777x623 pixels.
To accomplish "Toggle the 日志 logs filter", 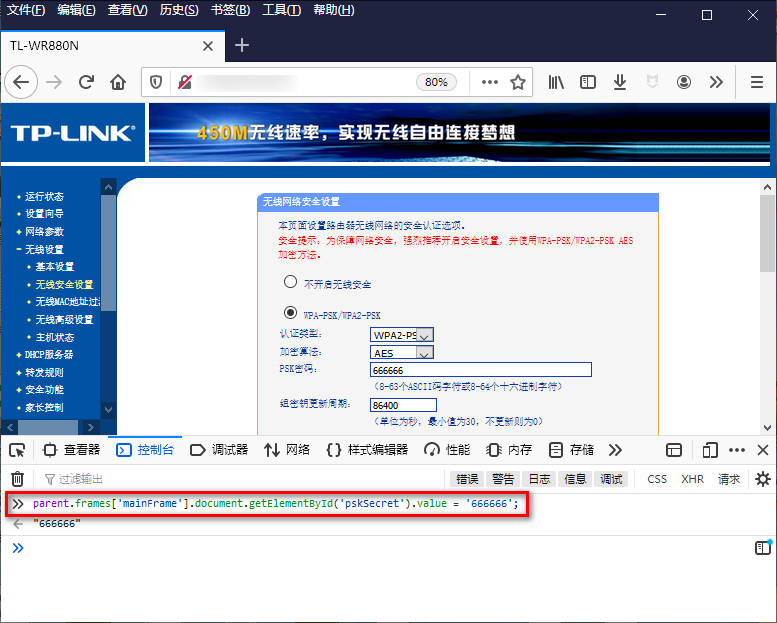I will [x=539, y=479].
